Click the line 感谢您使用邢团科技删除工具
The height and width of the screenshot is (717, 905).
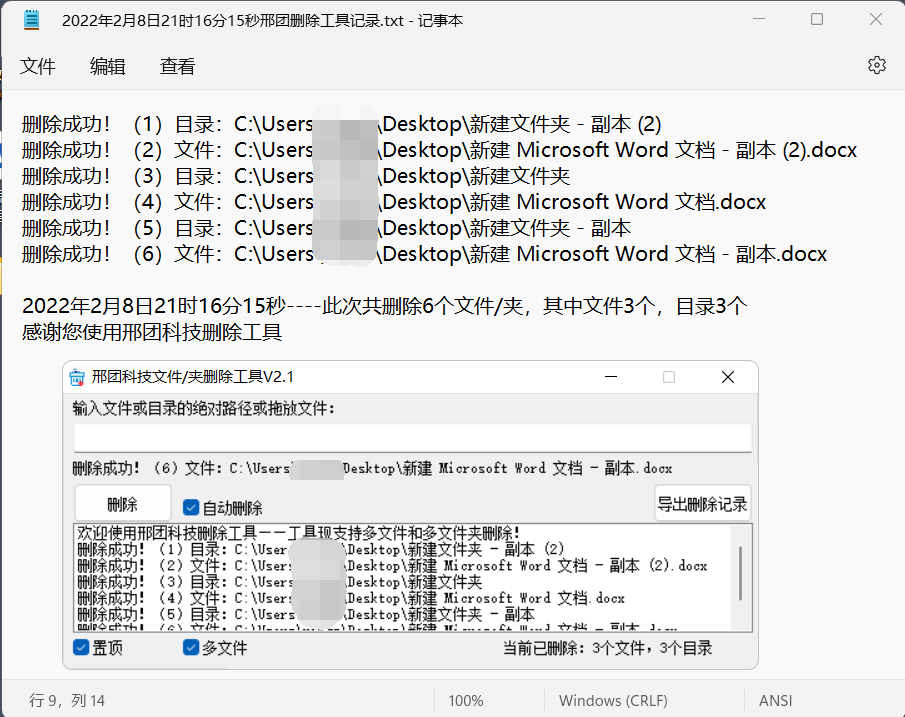coord(152,332)
